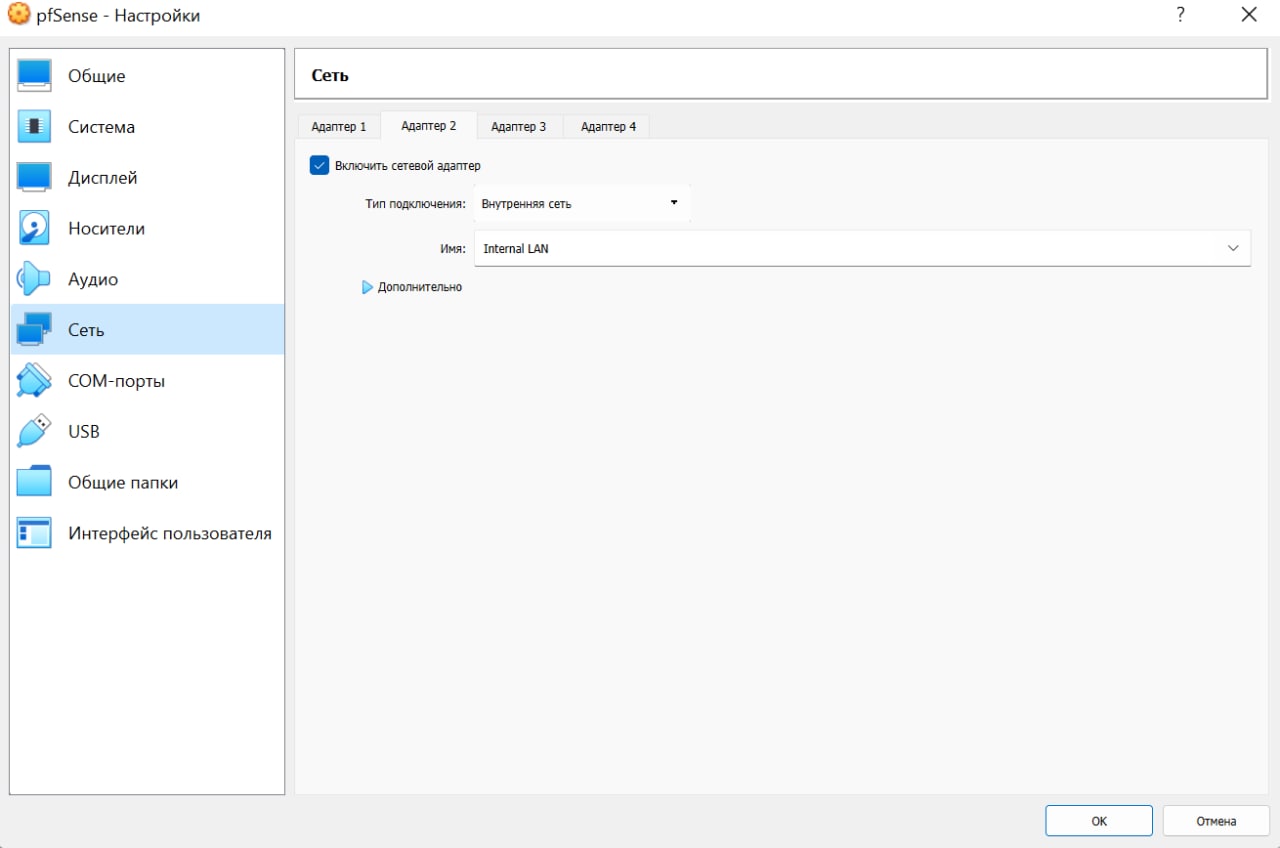Click the Тип подключения label

[416, 203]
